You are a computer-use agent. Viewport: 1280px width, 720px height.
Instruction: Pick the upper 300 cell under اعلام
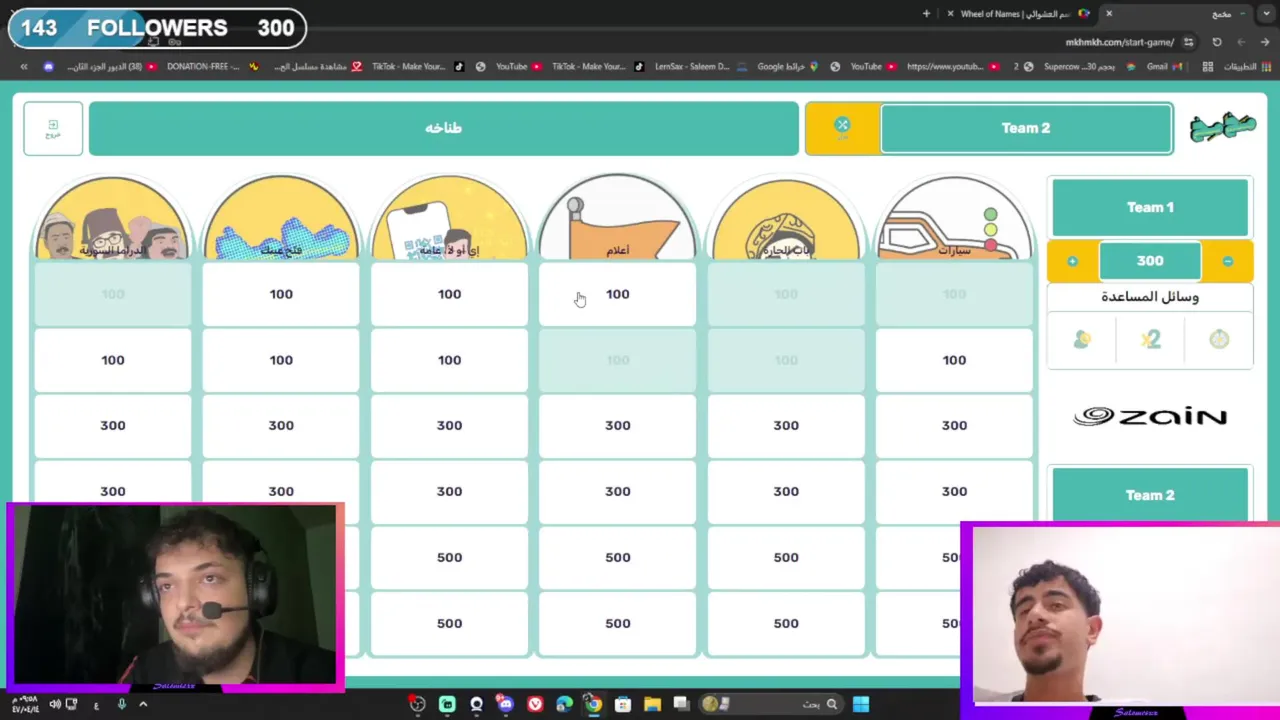(x=617, y=426)
